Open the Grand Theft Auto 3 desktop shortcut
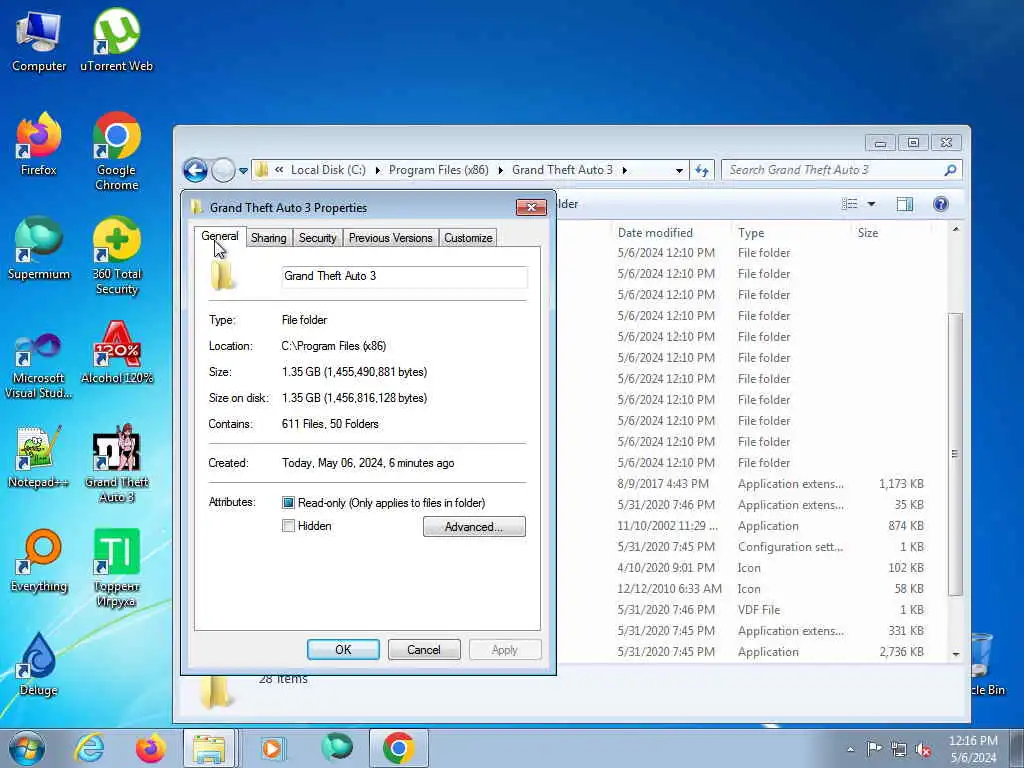 [116, 464]
